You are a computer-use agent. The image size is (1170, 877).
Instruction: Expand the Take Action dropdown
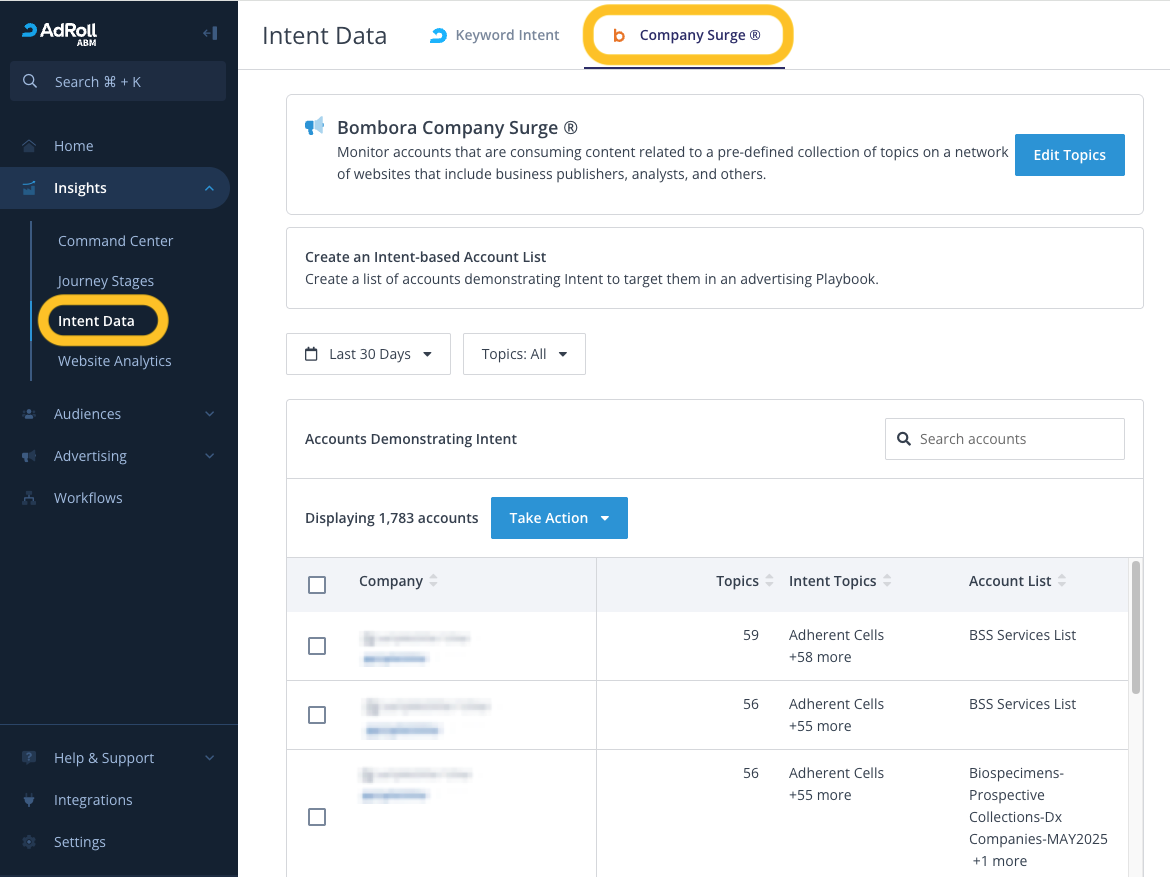coord(559,518)
